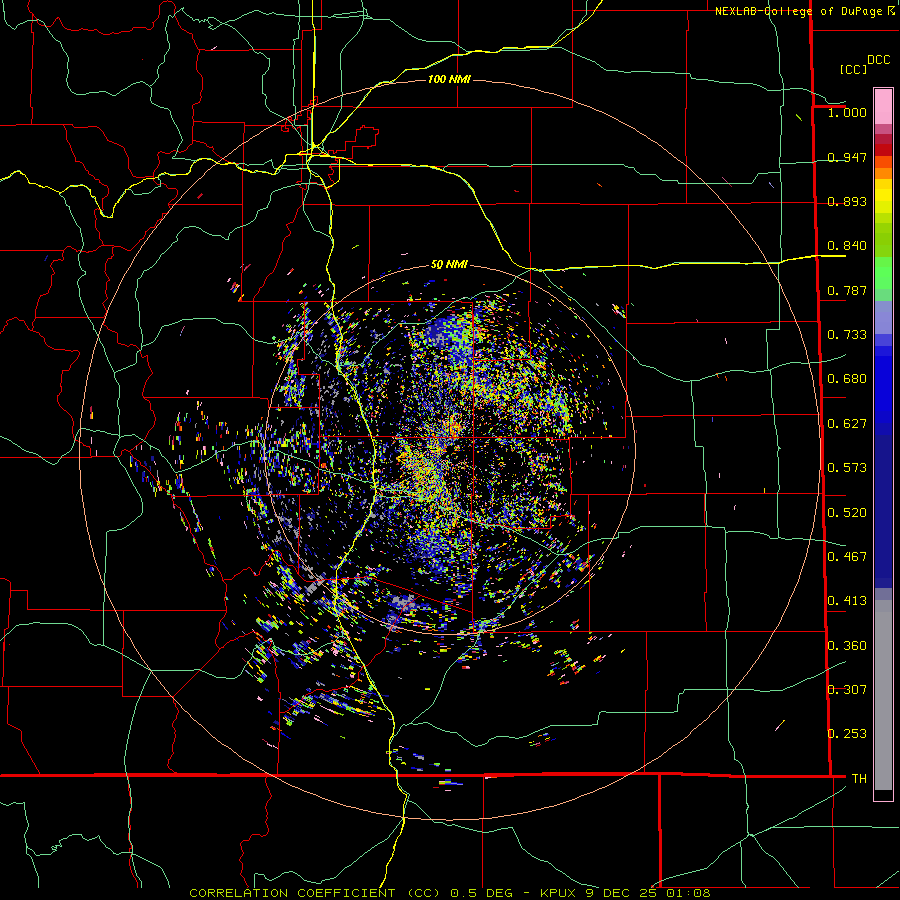Select the 0.627 color scale value
900x900 pixels.
(x=847, y=424)
